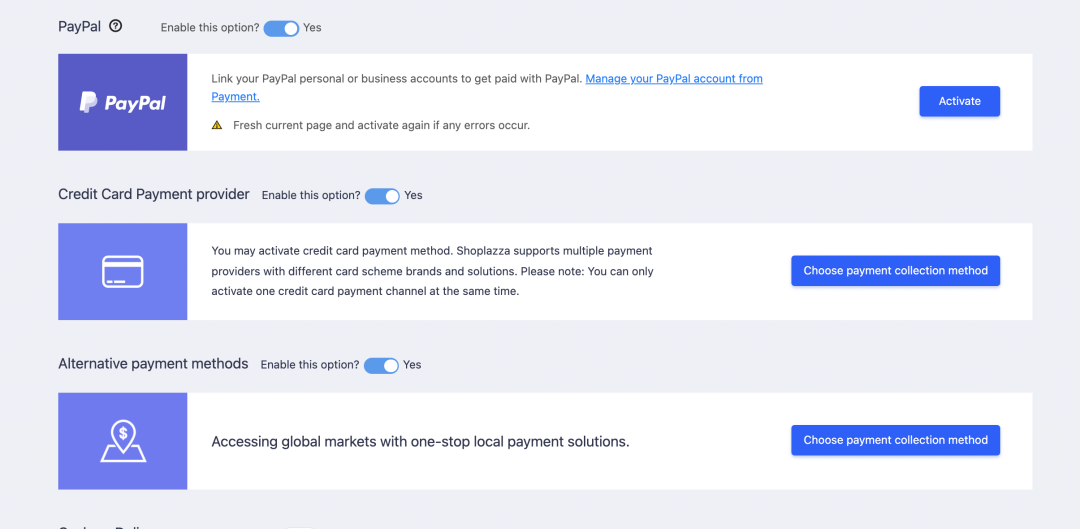Image resolution: width=1080 pixels, height=529 pixels.
Task: Open the PayPal help question mark icon
Action: (x=116, y=26)
